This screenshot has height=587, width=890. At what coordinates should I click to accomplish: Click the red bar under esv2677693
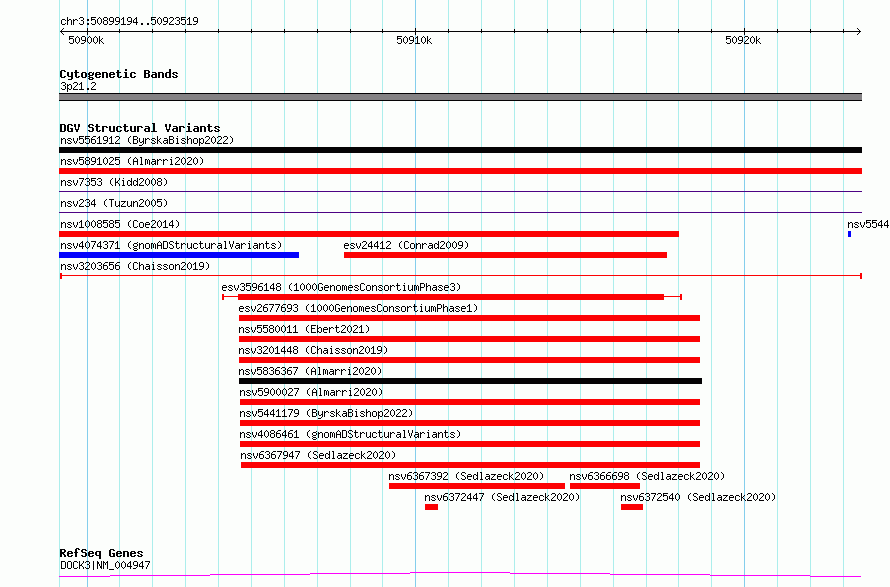(469, 318)
